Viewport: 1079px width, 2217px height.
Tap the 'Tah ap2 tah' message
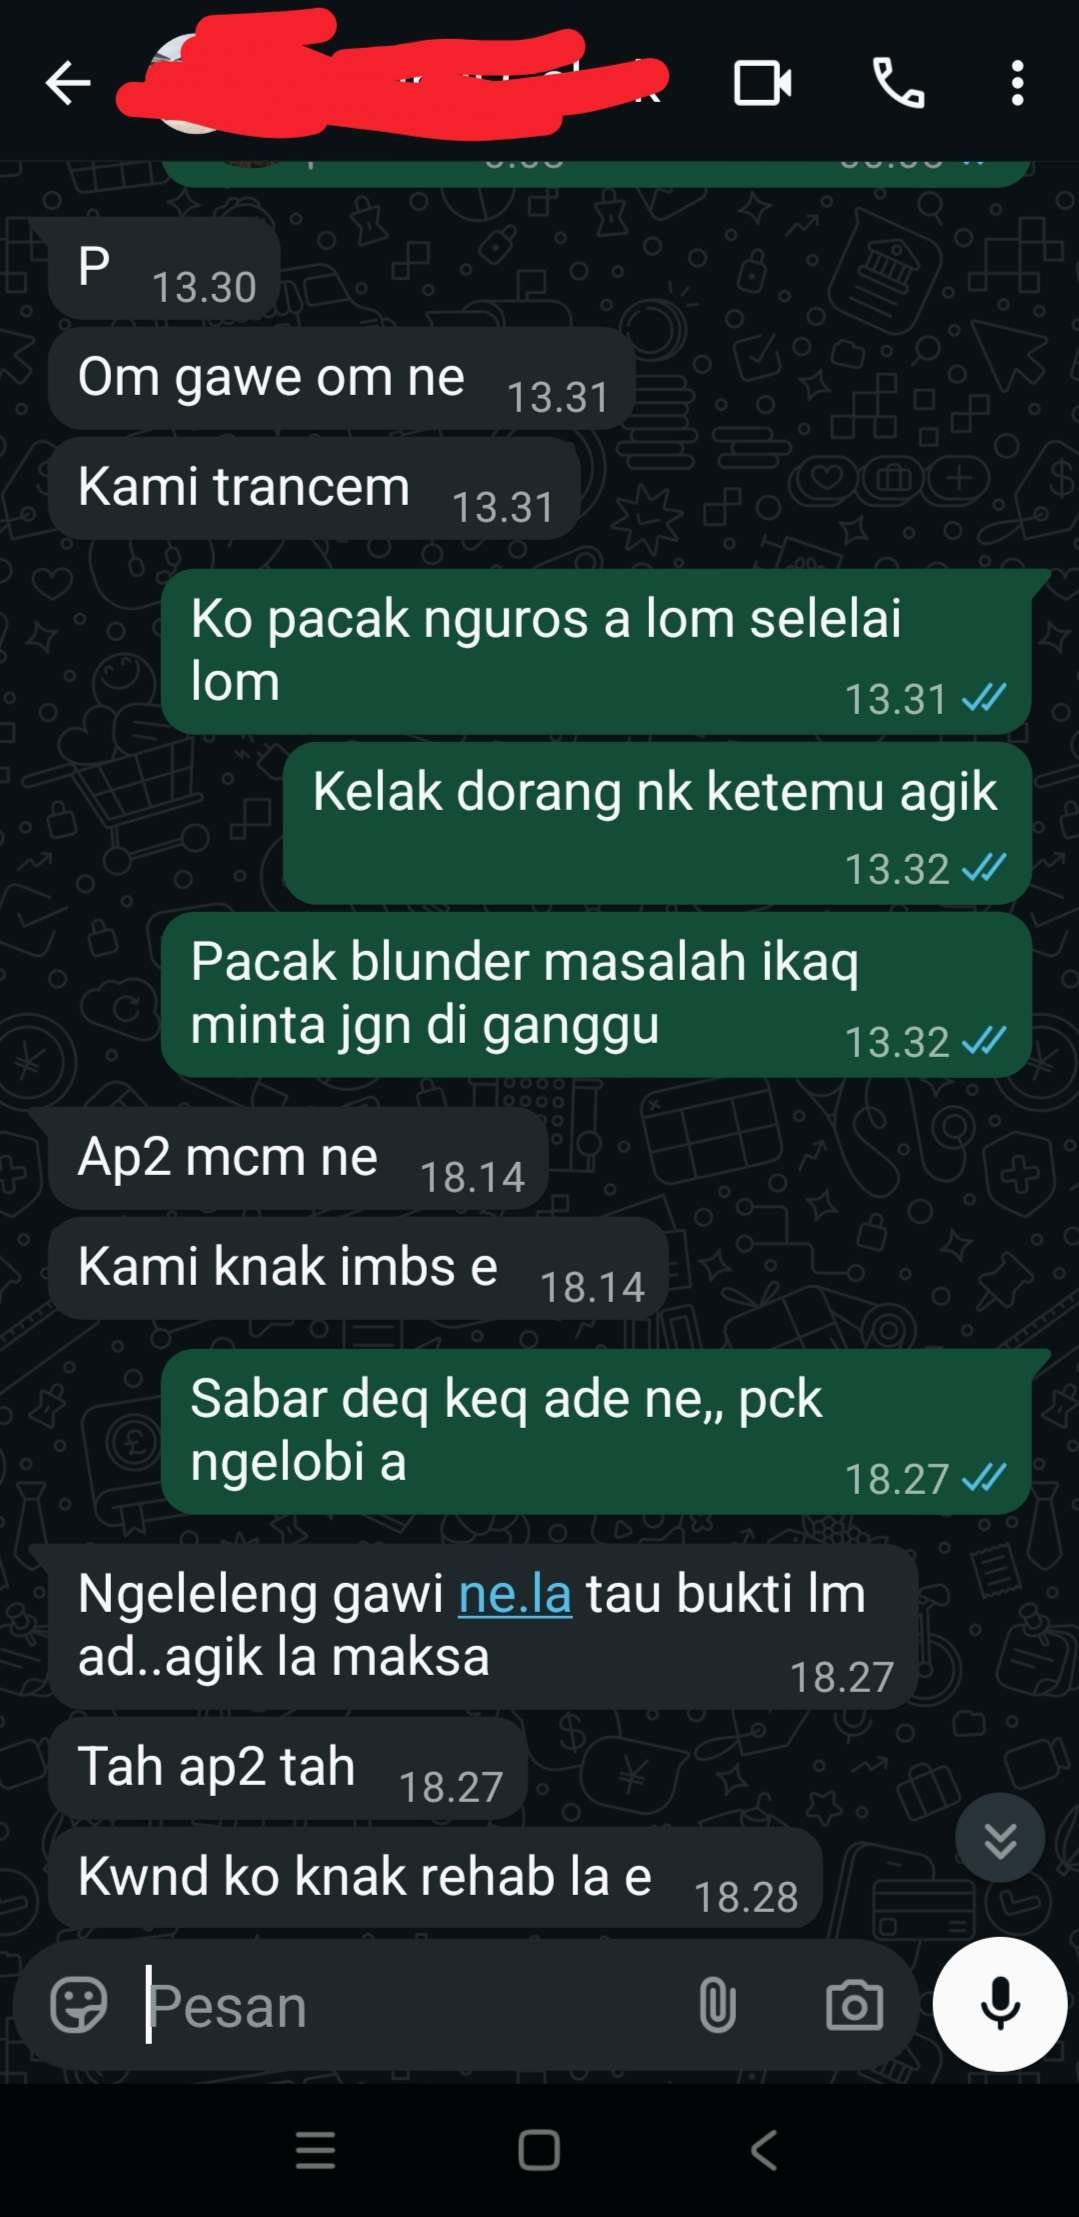tap(287, 1768)
